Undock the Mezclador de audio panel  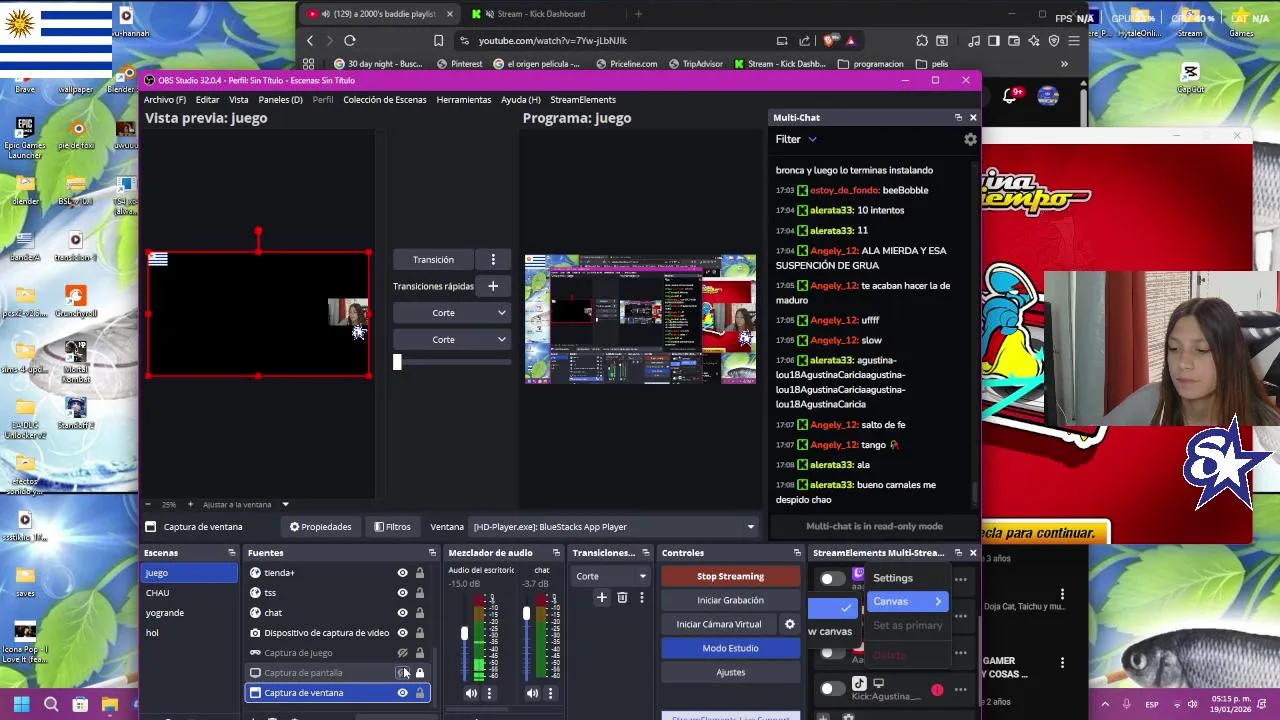pyautogui.click(x=557, y=553)
